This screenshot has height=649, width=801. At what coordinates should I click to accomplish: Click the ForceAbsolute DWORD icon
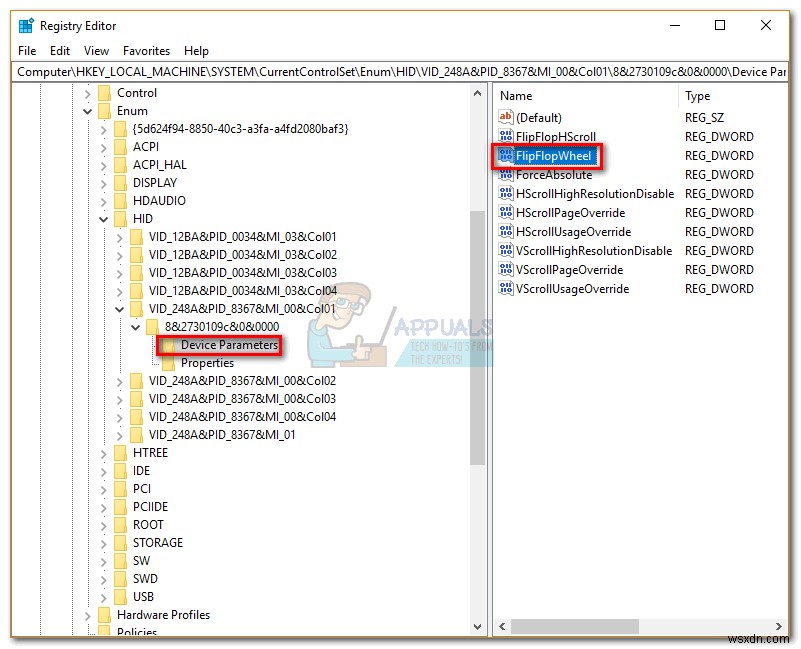(x=505, y=175)
